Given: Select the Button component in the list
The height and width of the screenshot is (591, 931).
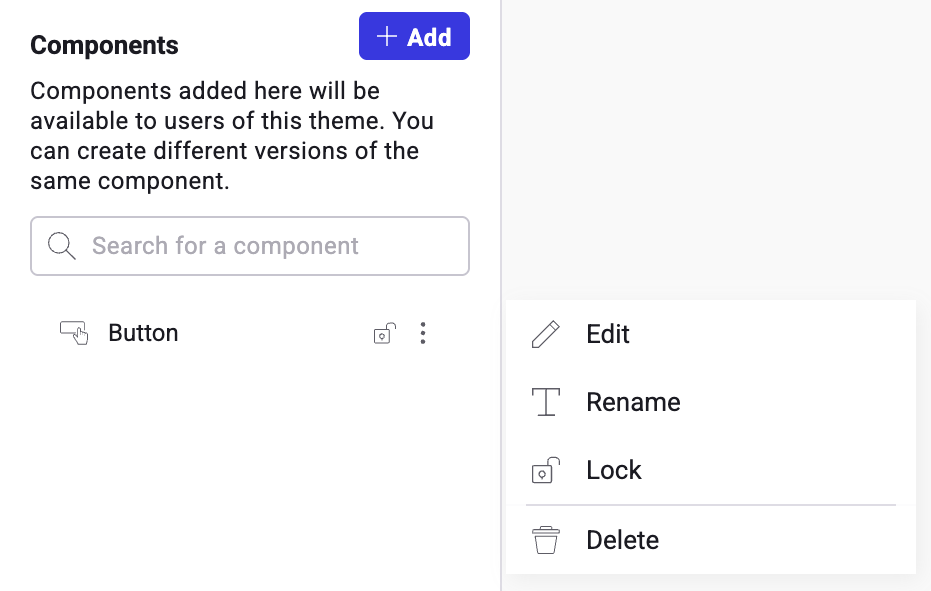Looking at the screenshot, I should (143, 333).
